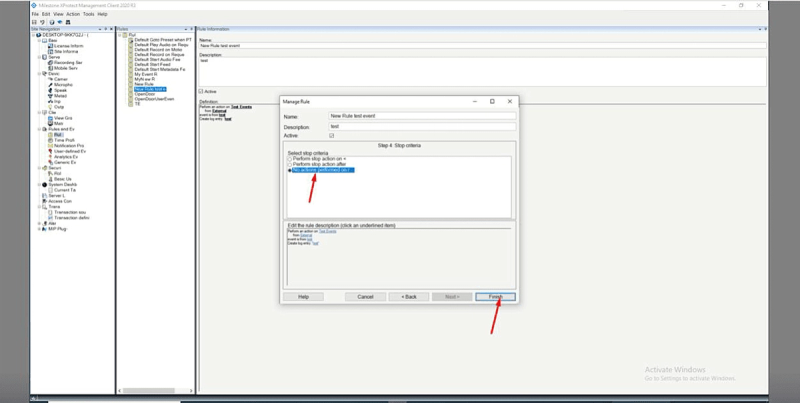Click the Site Informa icon in the tree
Viewport: 800px width, 403px height.
coord(51,52)
